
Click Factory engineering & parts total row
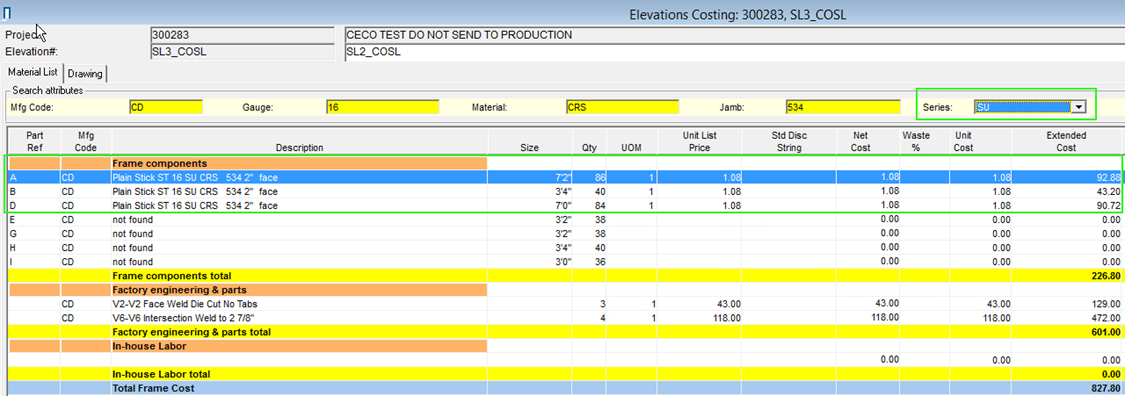pos(564,332)
